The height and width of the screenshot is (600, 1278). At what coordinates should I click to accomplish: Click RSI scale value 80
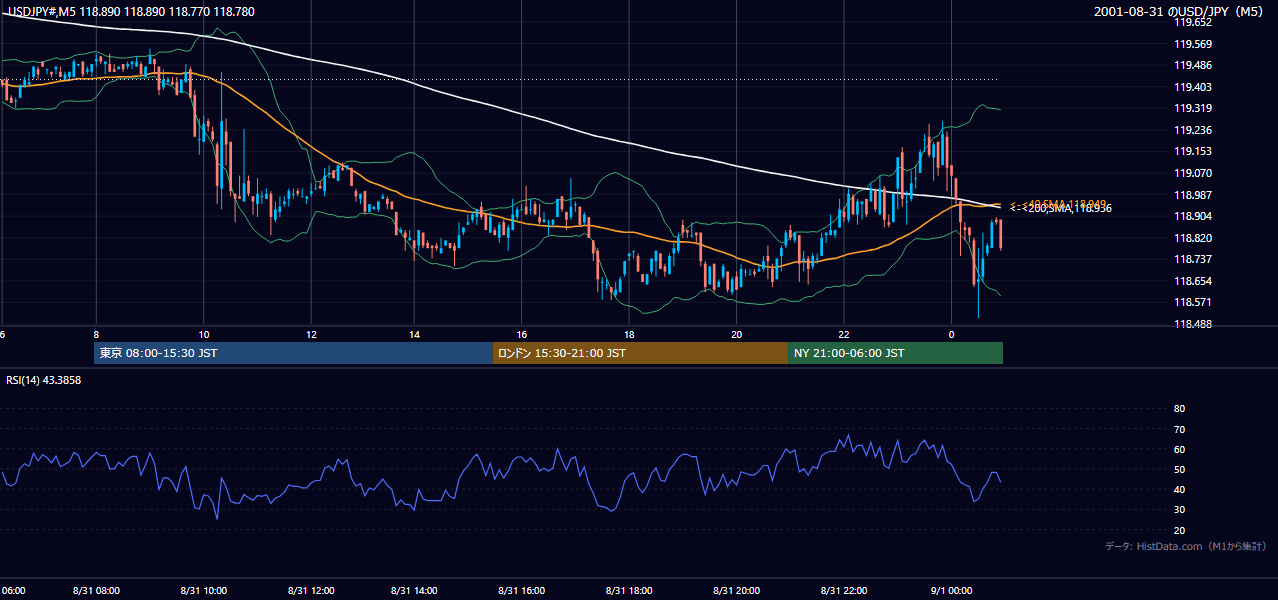pyautogui.click(x=1179, y=409)
